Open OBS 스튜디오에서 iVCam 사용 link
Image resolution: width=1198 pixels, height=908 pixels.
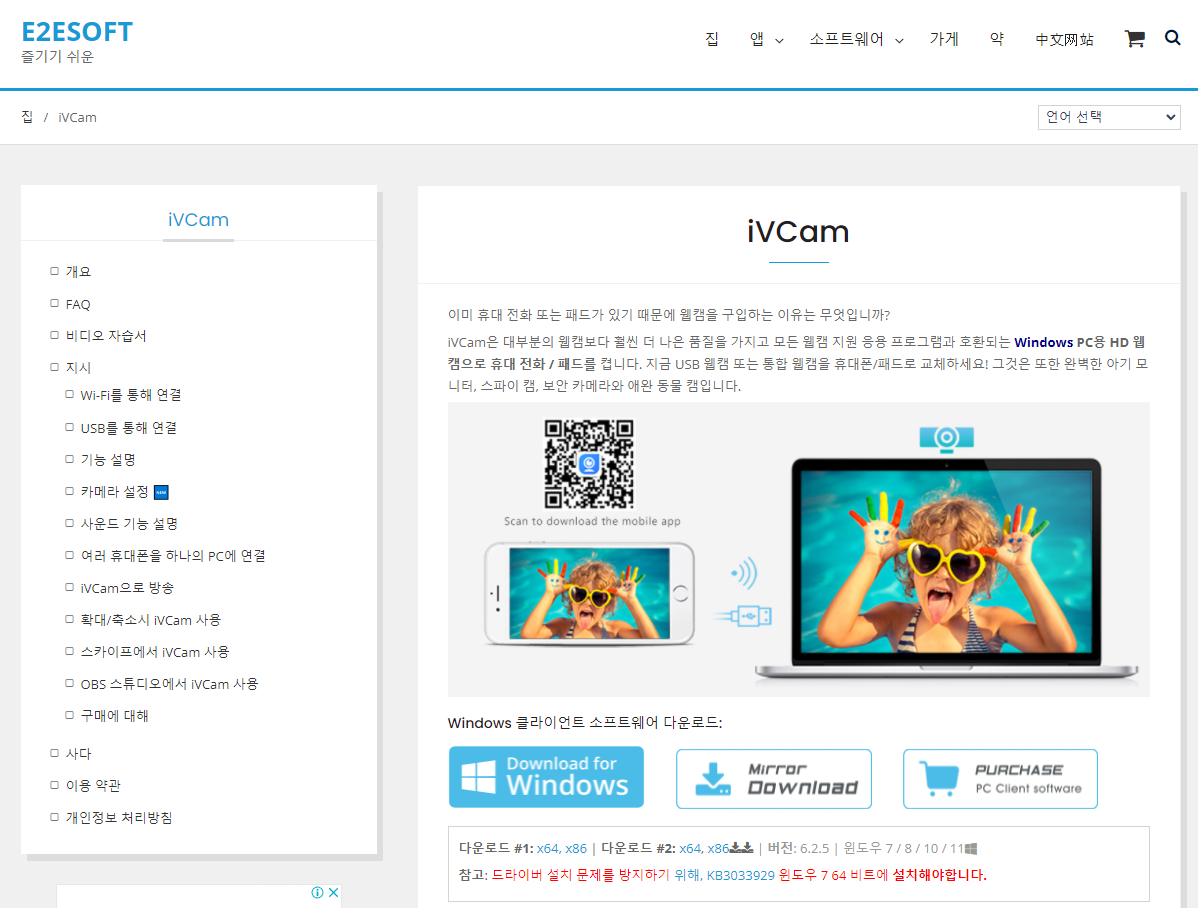point(170,685)
